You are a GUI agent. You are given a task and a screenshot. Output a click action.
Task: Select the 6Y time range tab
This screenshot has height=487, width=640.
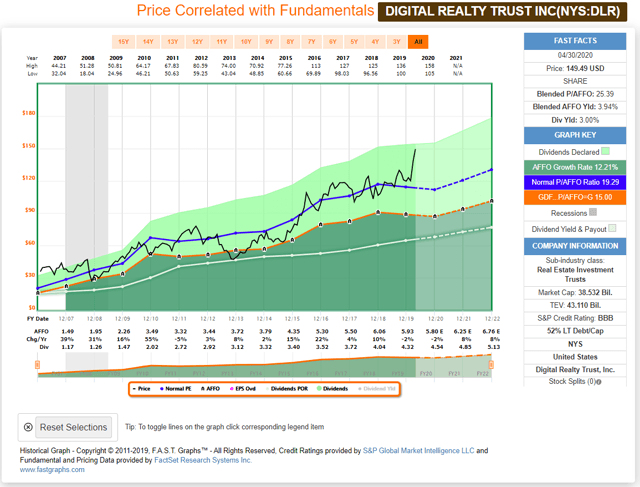point(333,42)
